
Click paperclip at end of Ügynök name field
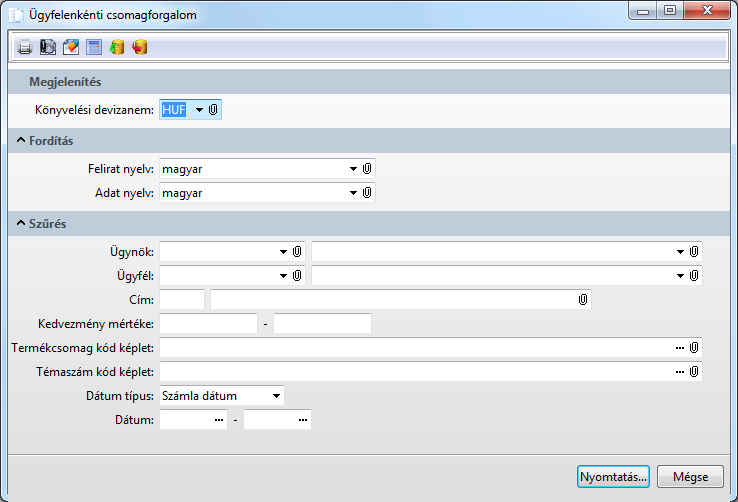click(694, 252)
